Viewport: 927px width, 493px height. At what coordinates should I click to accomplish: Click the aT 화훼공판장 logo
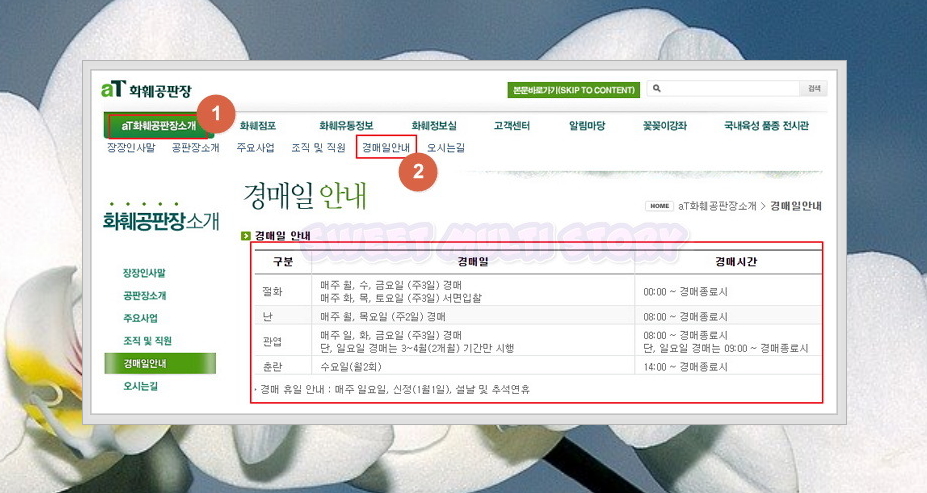(x=146, y=90)
